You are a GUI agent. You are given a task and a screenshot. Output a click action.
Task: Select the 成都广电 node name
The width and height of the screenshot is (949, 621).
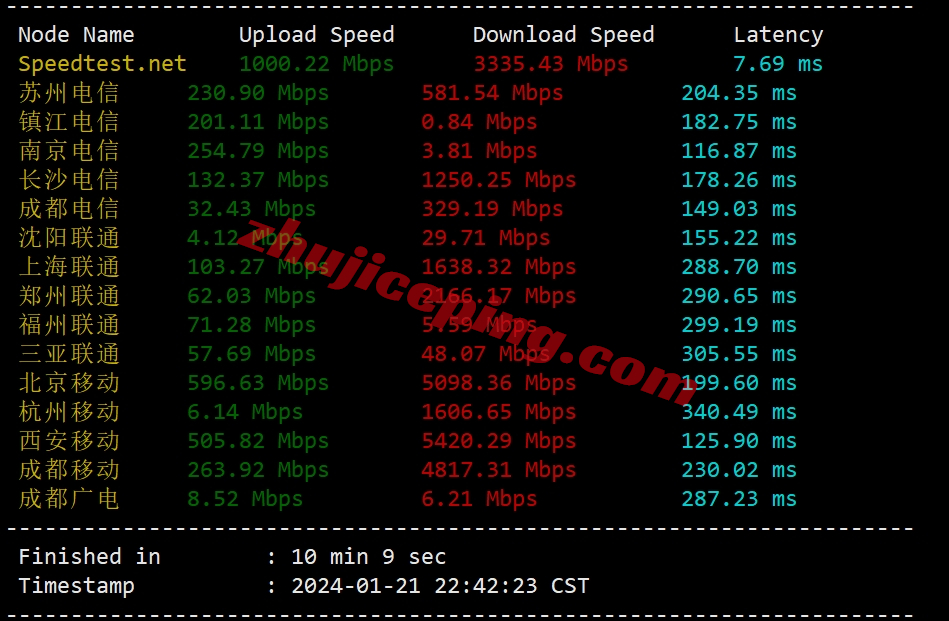pyautogui.click(x=68, y=499)
